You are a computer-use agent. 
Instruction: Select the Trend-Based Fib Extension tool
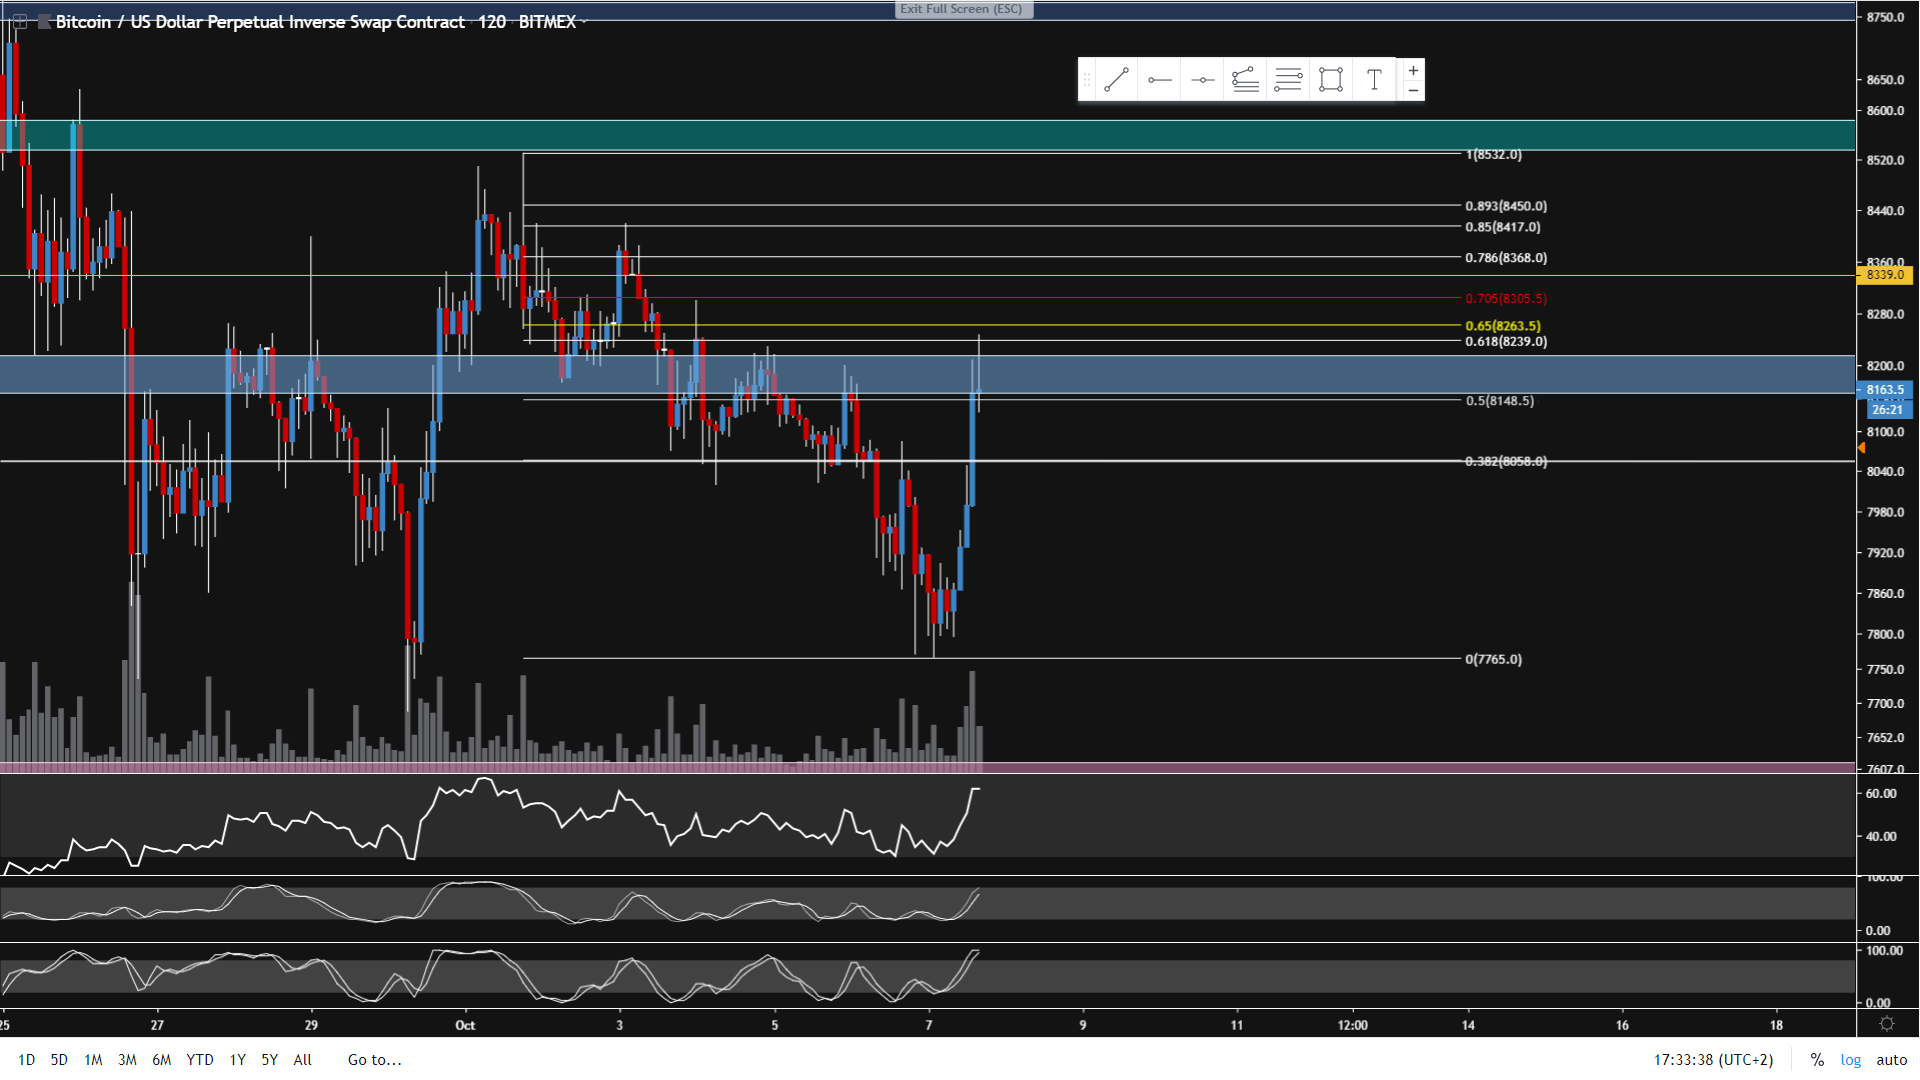1245,80
